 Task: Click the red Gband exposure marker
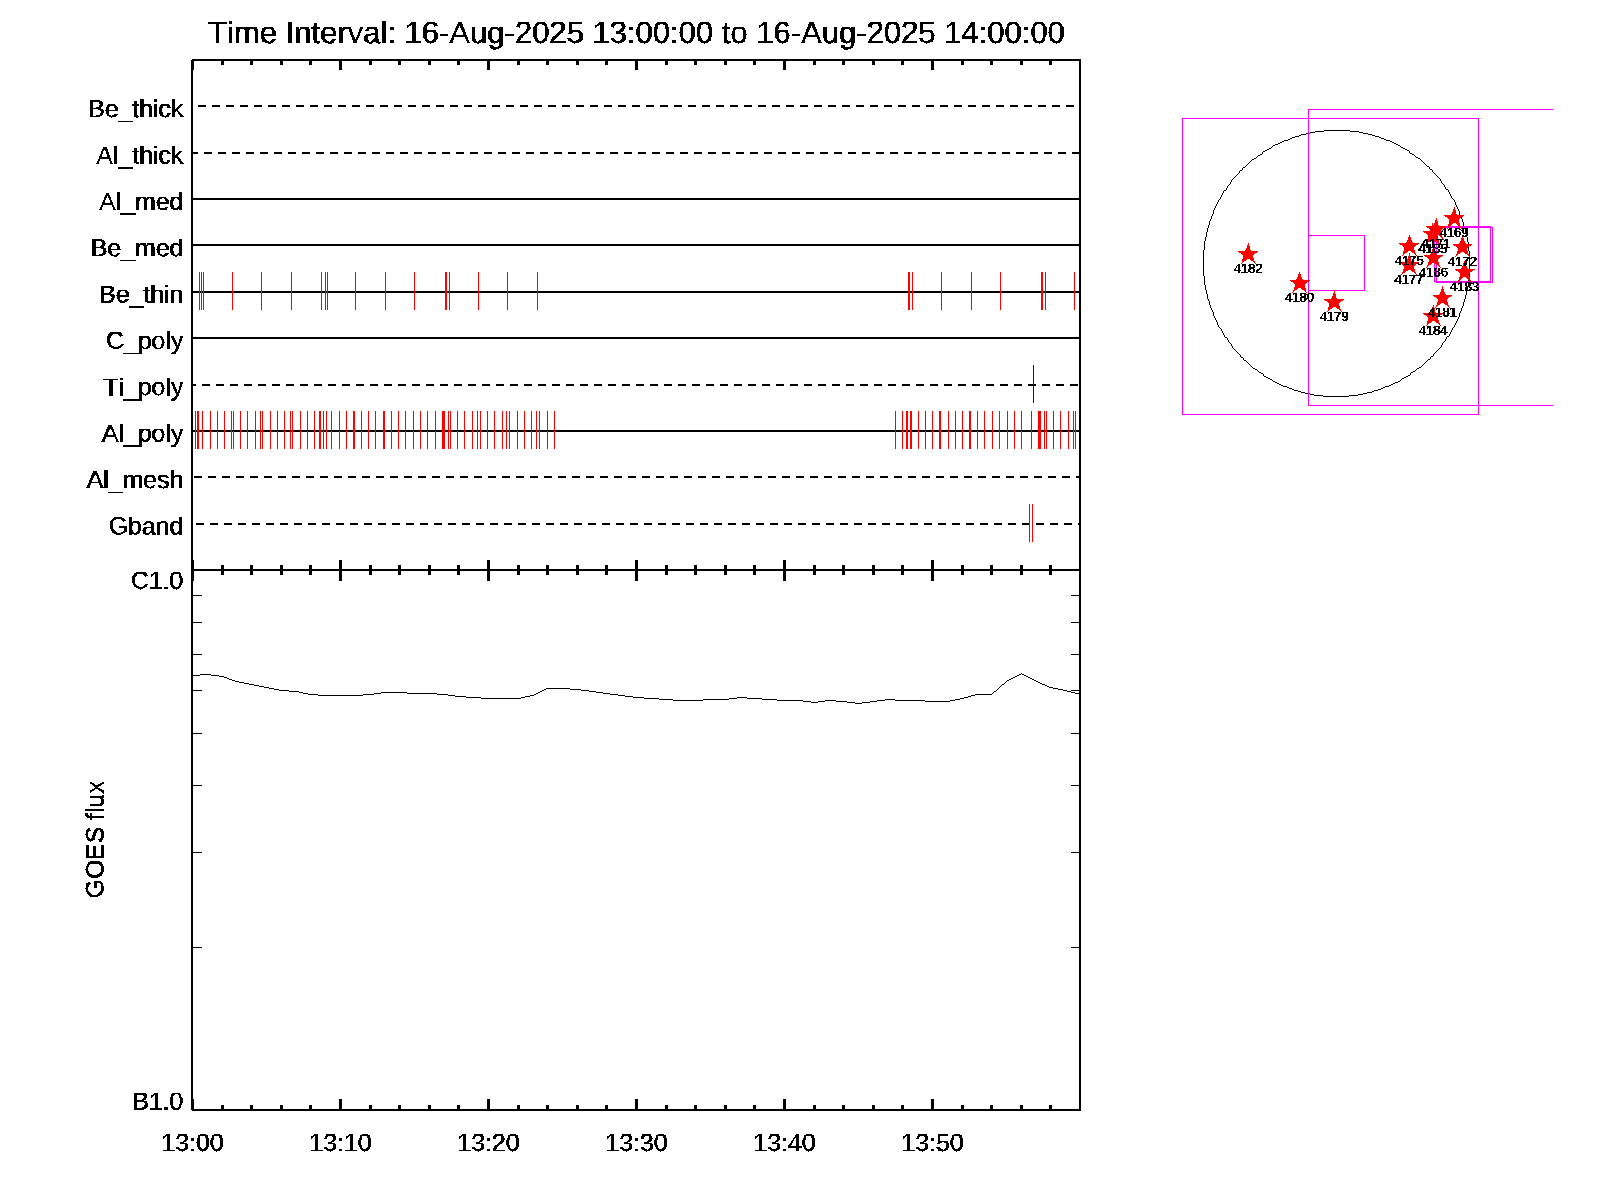coord(1031,523)
